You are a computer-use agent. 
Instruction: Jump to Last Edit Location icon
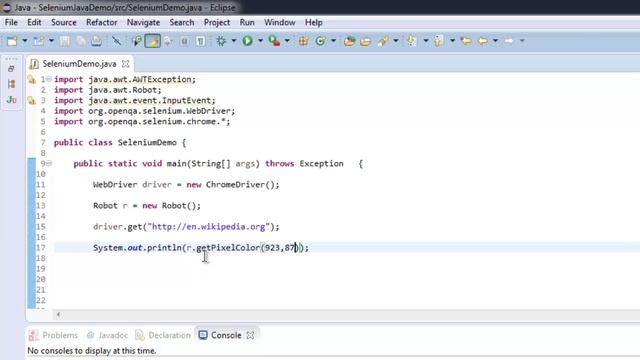click(x=466, y=41)
